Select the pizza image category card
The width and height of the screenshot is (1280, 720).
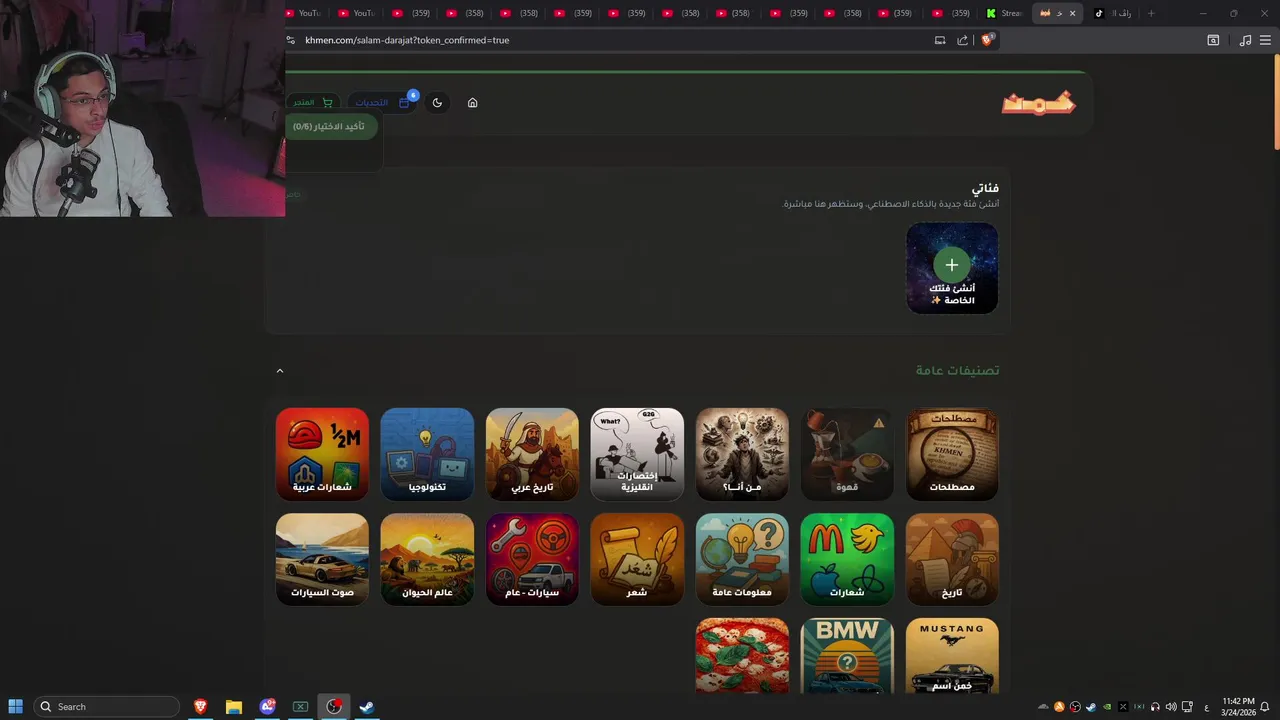tap(742, 655)
